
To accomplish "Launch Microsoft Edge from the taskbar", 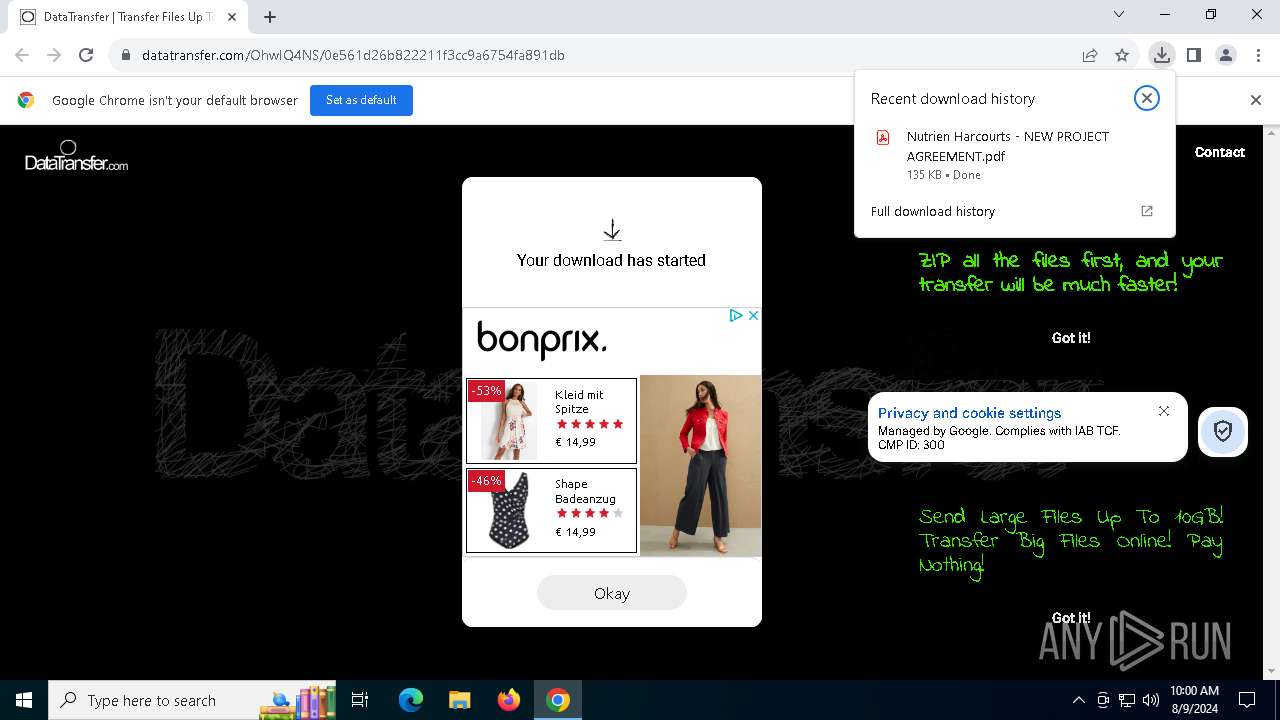I will 411,700.
